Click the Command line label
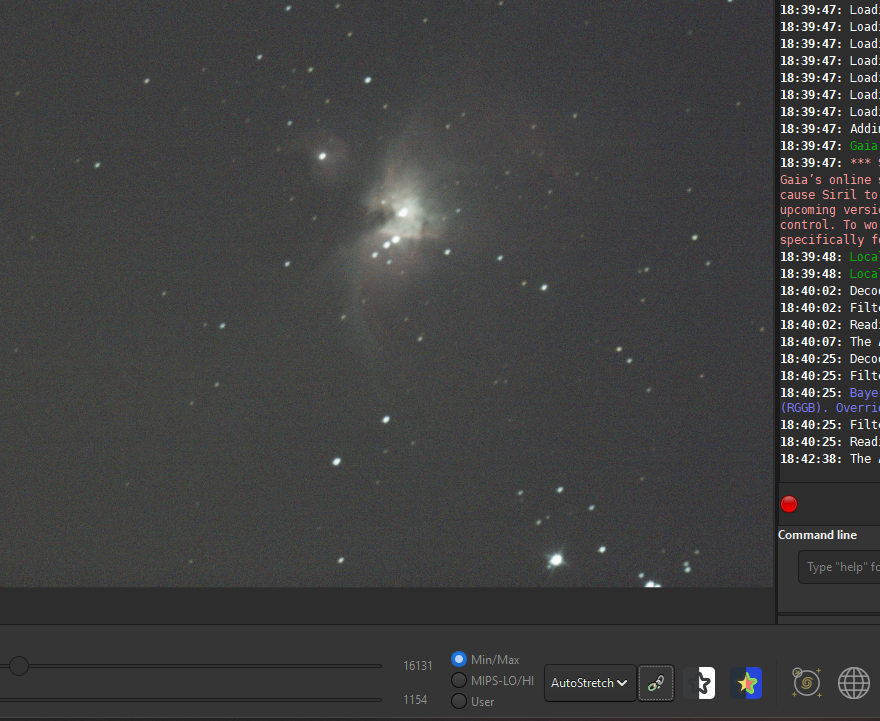This screenshot has width=880, height=721. (817, 535)
